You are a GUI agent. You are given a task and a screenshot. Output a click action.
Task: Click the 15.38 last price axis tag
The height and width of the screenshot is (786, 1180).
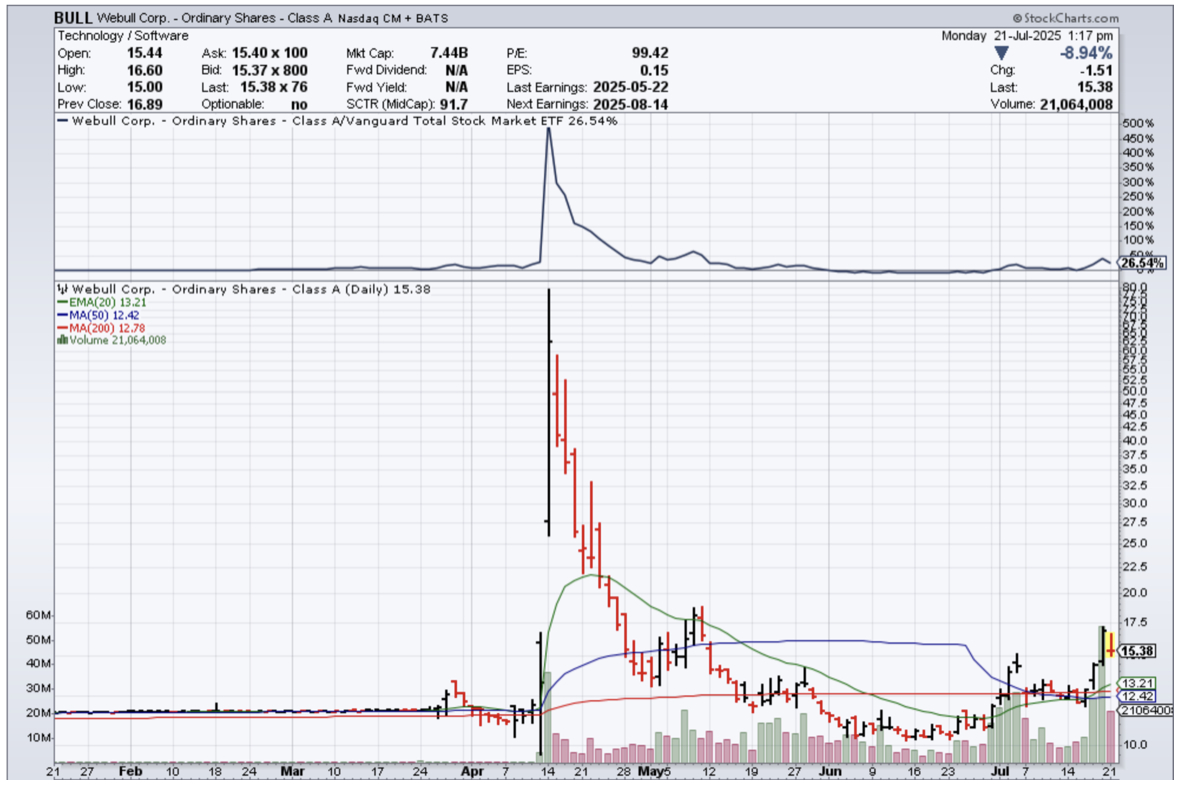pos(1135,651)
